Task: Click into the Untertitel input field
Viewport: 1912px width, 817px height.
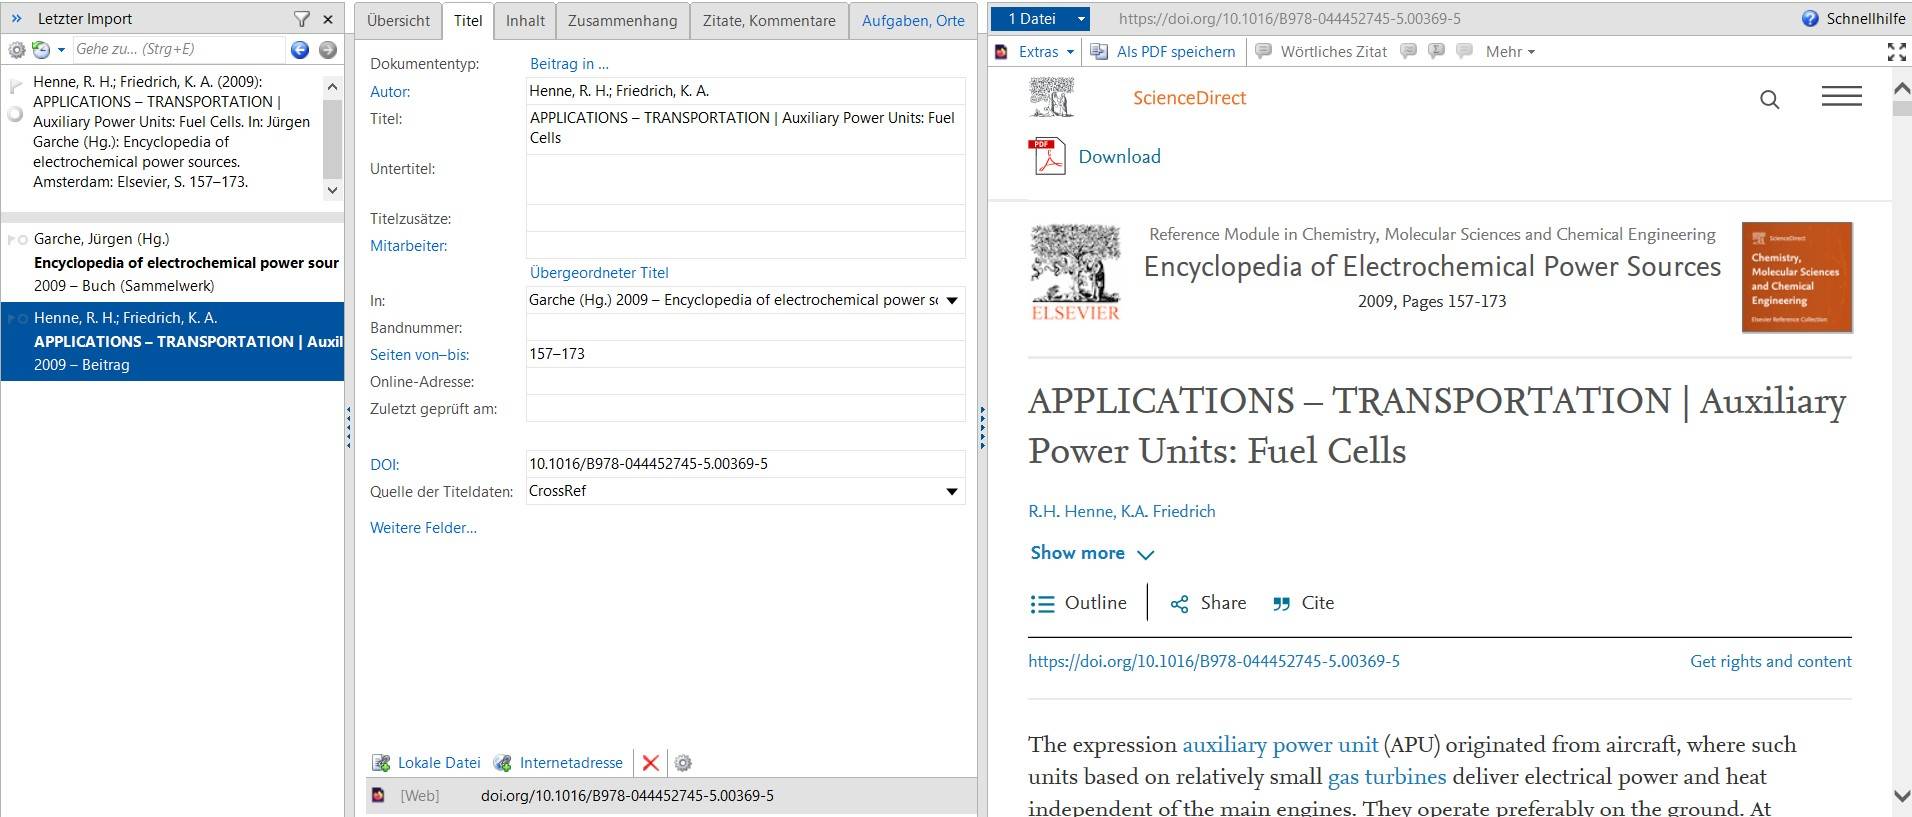Action: [x=745, y=180]
